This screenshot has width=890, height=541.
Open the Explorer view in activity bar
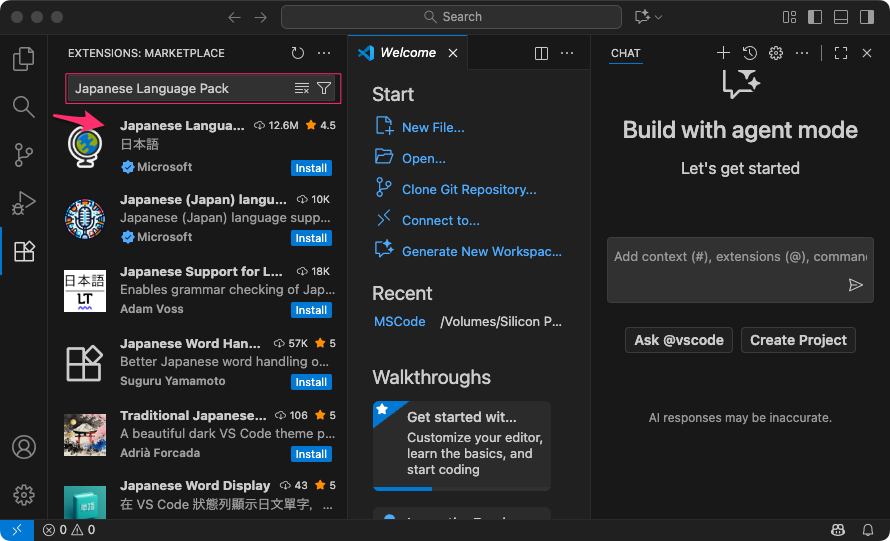[24, 59]
